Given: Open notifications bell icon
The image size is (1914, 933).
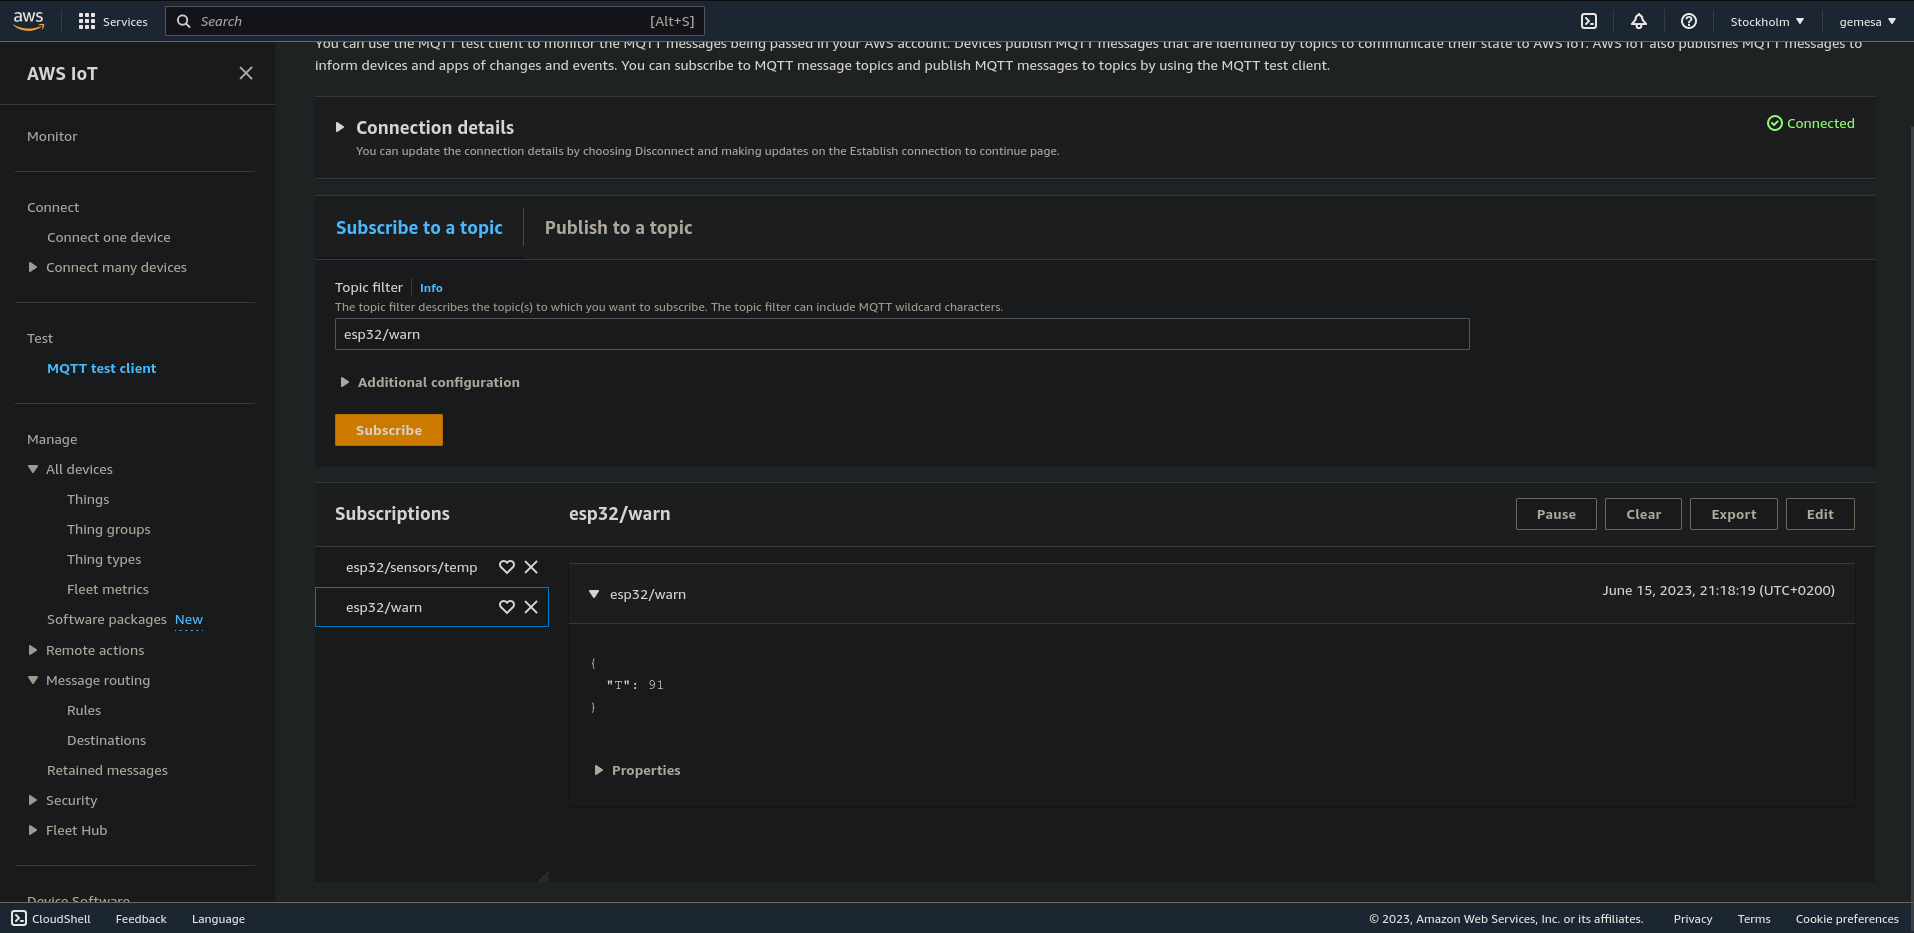Looking at the screenshot, I should click(1639, 21).
